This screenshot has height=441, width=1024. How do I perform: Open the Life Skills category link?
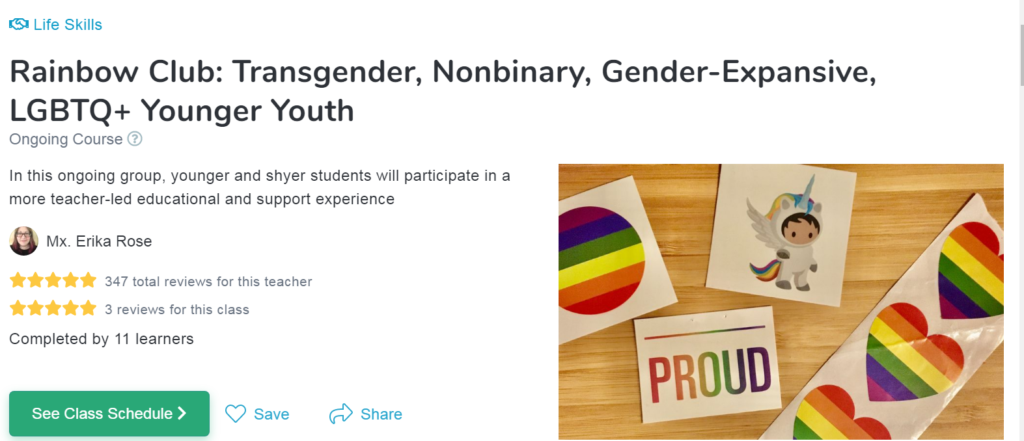(x=68, y=24)
